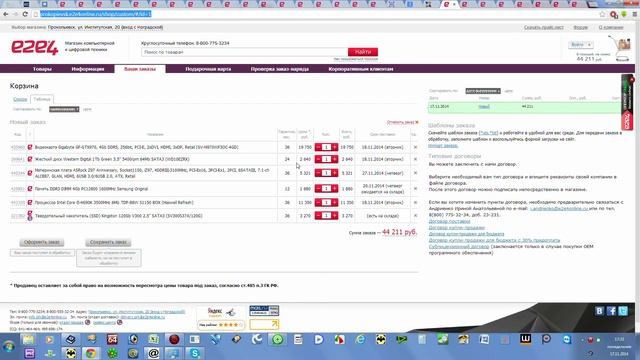Open Skype icon in taskbar

click(195, 353)
